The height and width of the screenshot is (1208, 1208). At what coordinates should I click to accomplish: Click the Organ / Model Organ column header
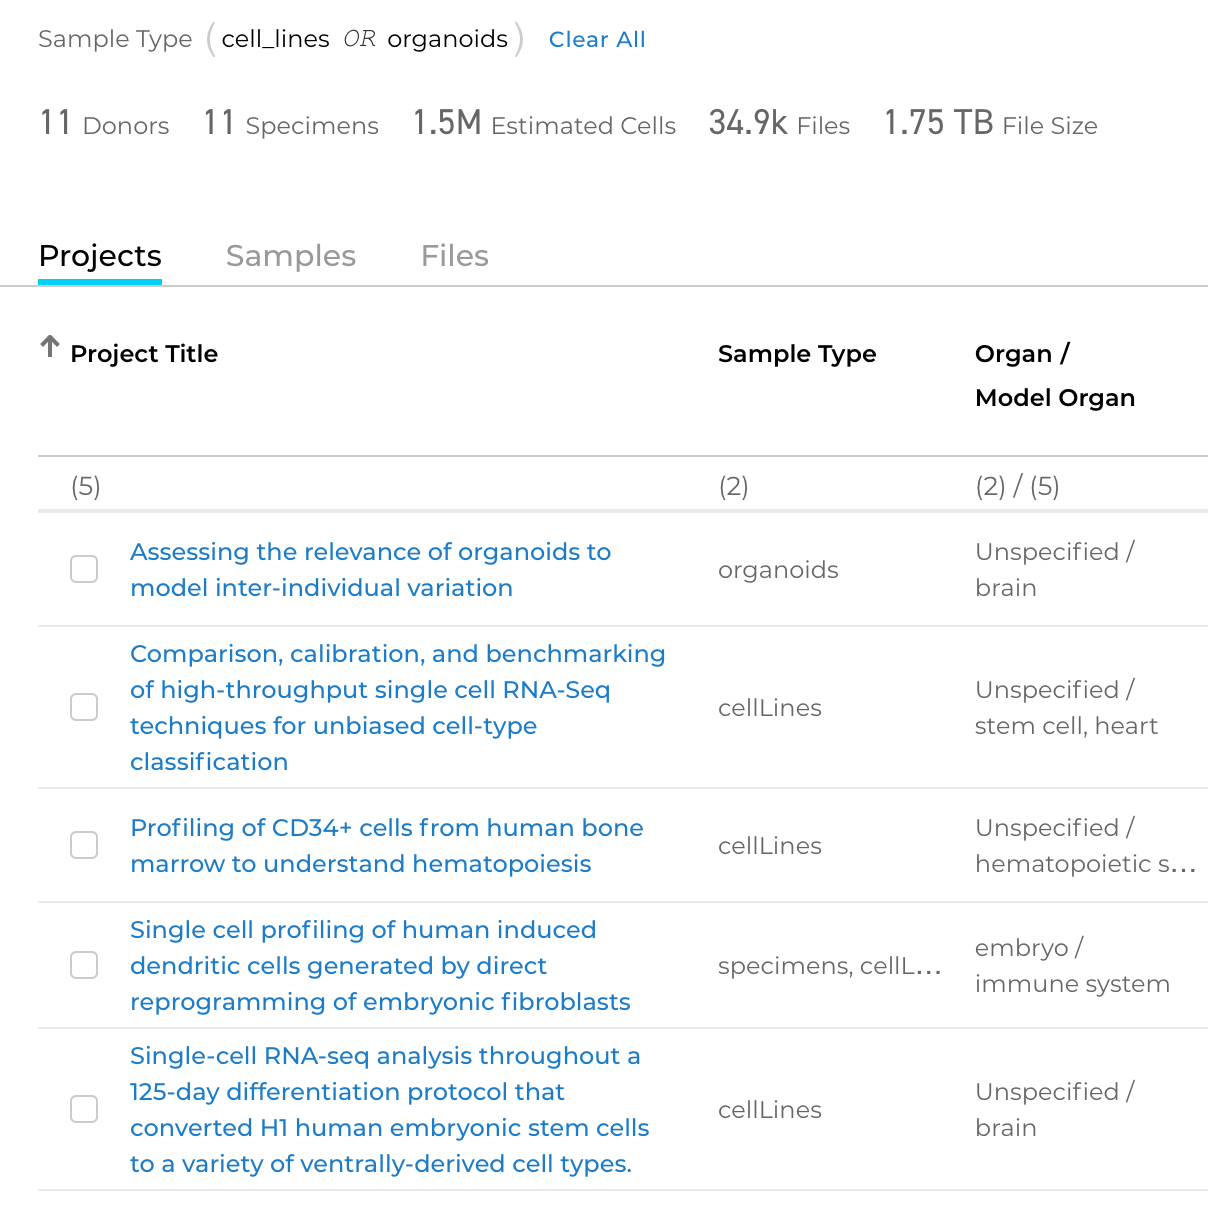pos(1055,375)
